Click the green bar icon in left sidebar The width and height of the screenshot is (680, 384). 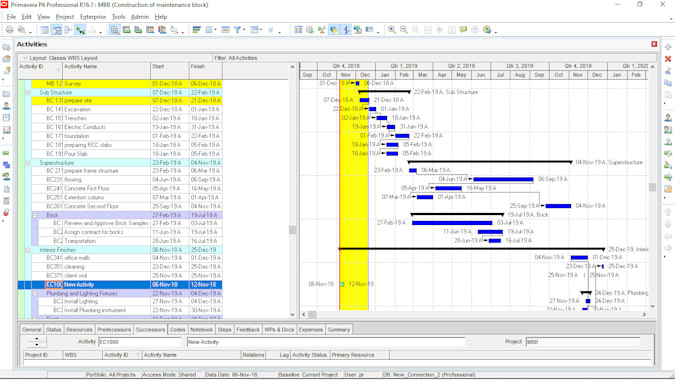pos(7,153)
